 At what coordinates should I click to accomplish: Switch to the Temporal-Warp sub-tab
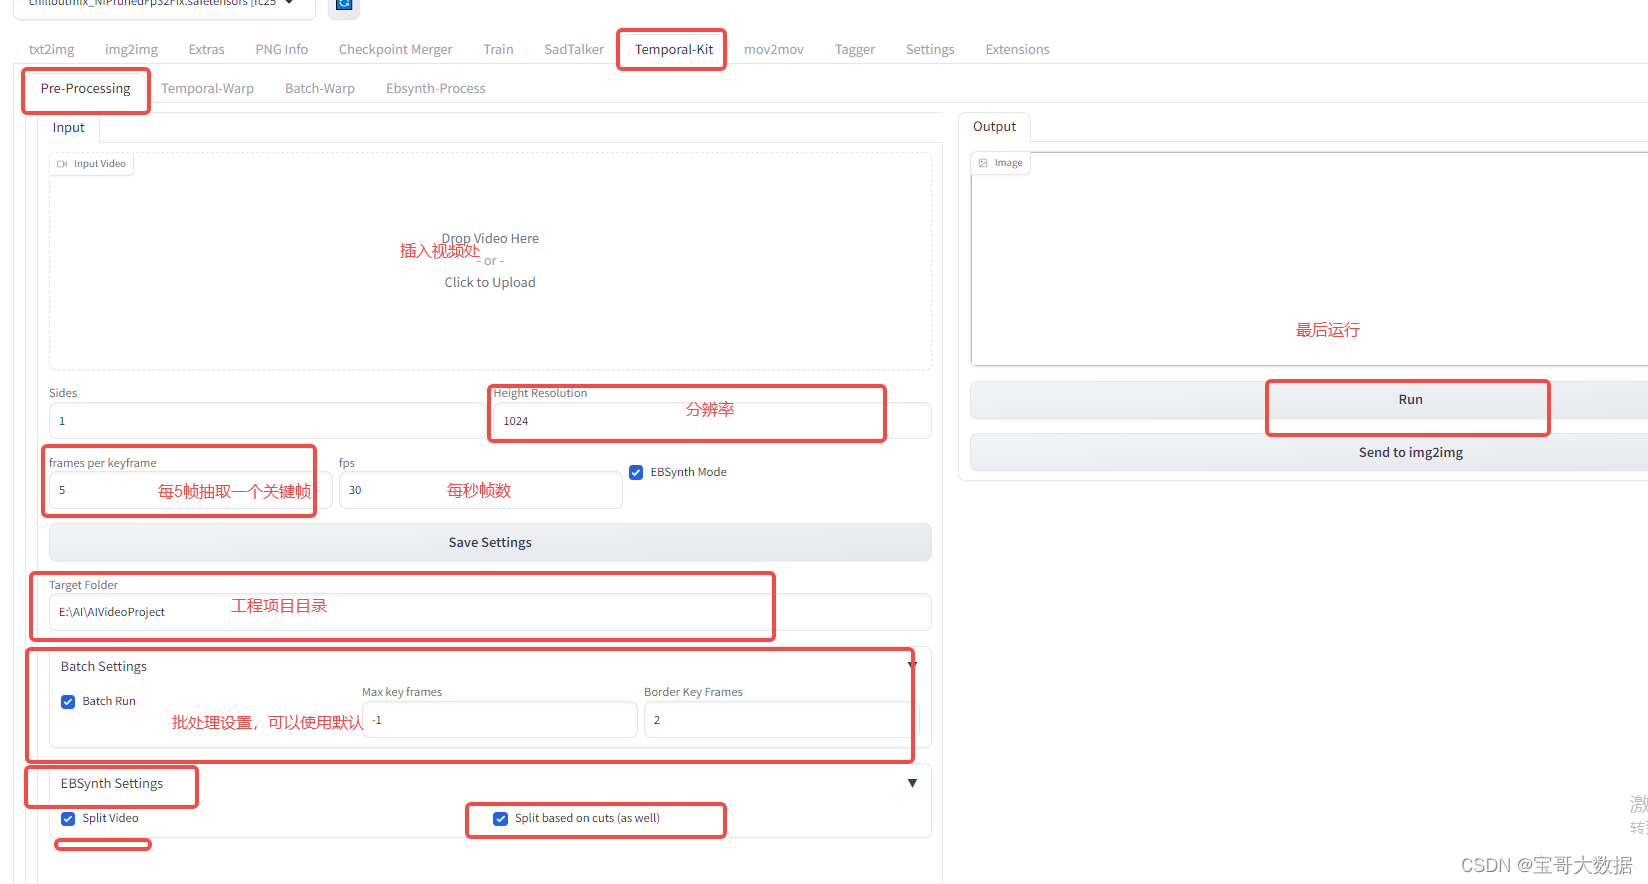point(208,88)
